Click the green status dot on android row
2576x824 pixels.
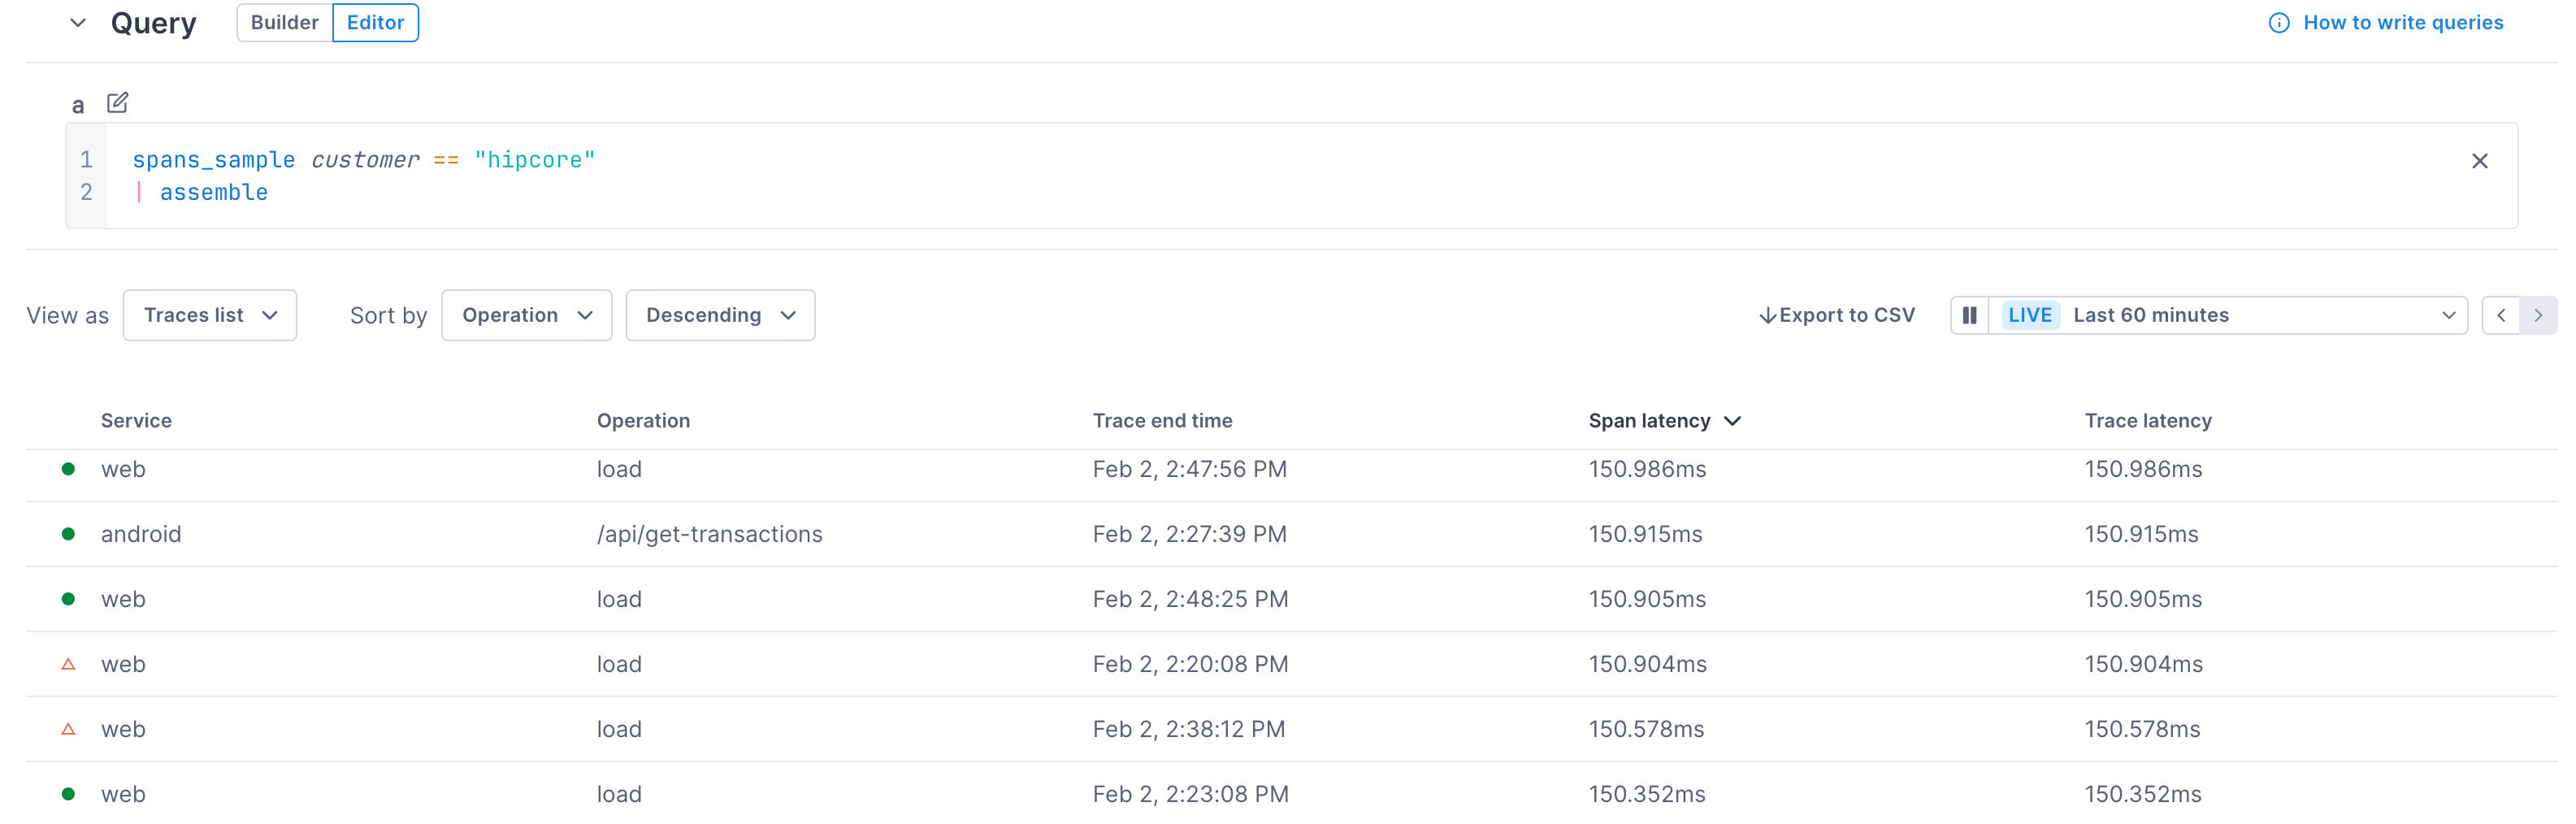click(x=68, y=534)
